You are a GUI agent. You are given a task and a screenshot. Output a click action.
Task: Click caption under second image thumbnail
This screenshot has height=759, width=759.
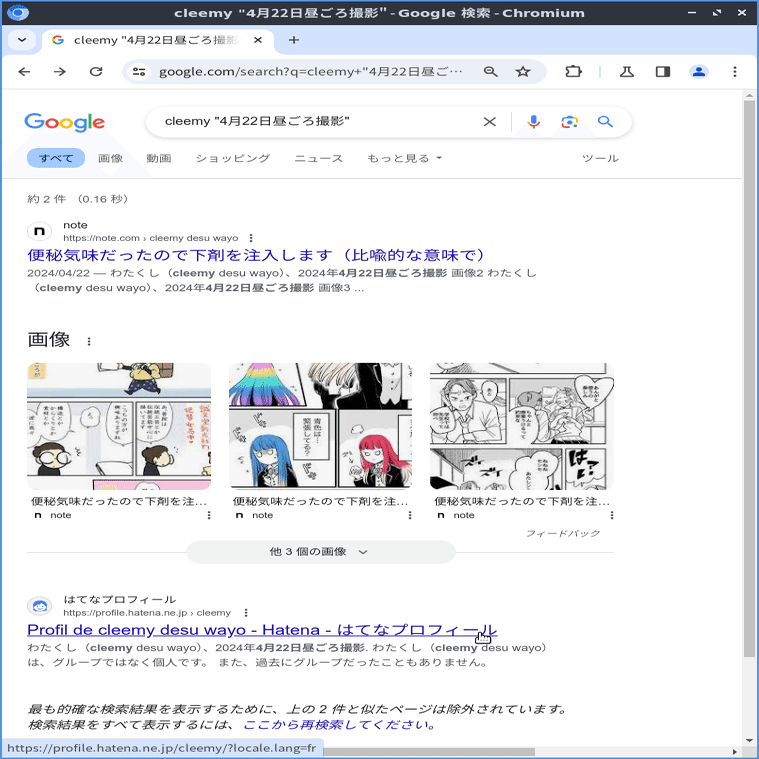pos(320,501)
